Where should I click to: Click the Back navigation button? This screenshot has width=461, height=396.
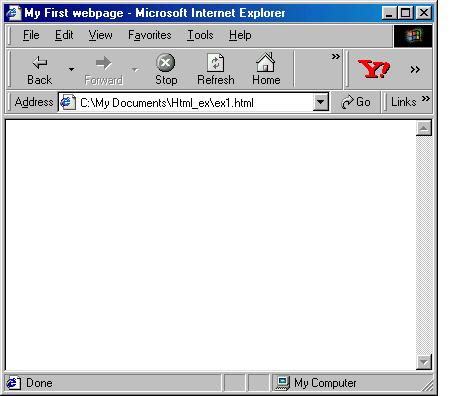(39, 70)
